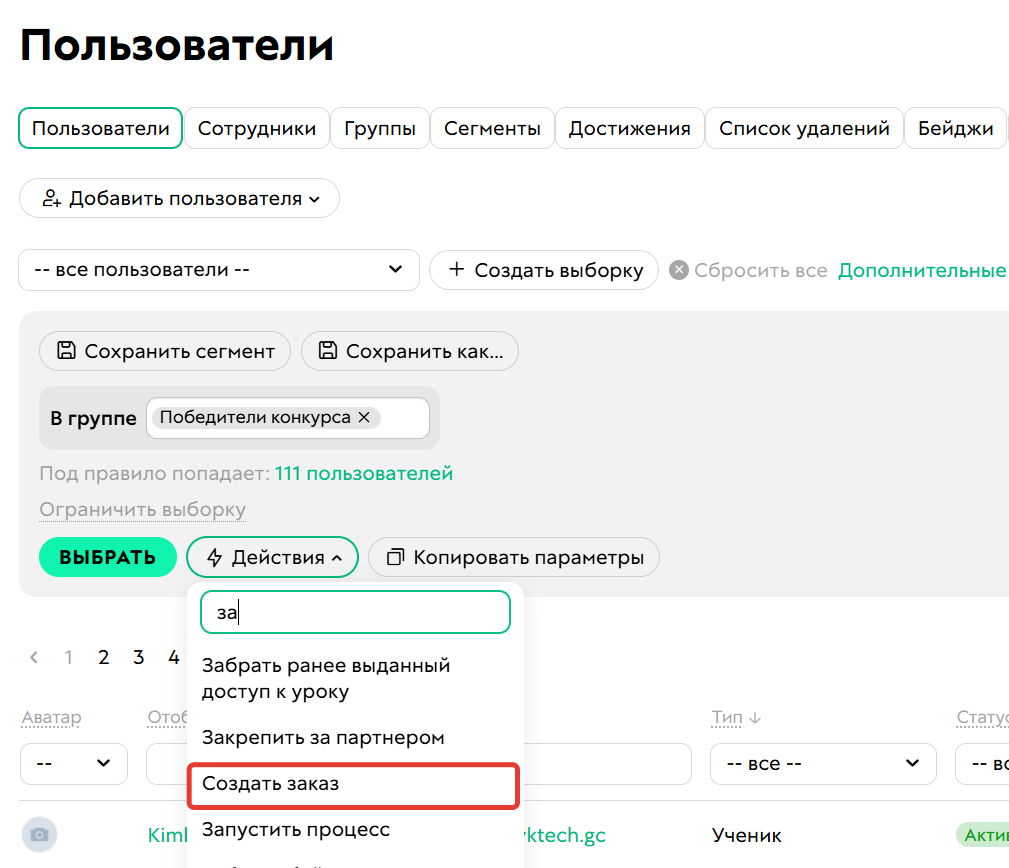This screenshot has height=868, width=1009.
Task: Click the camera placeholder icon in the Аватар column
Action: pyautogui.click(x=39, y=834)
